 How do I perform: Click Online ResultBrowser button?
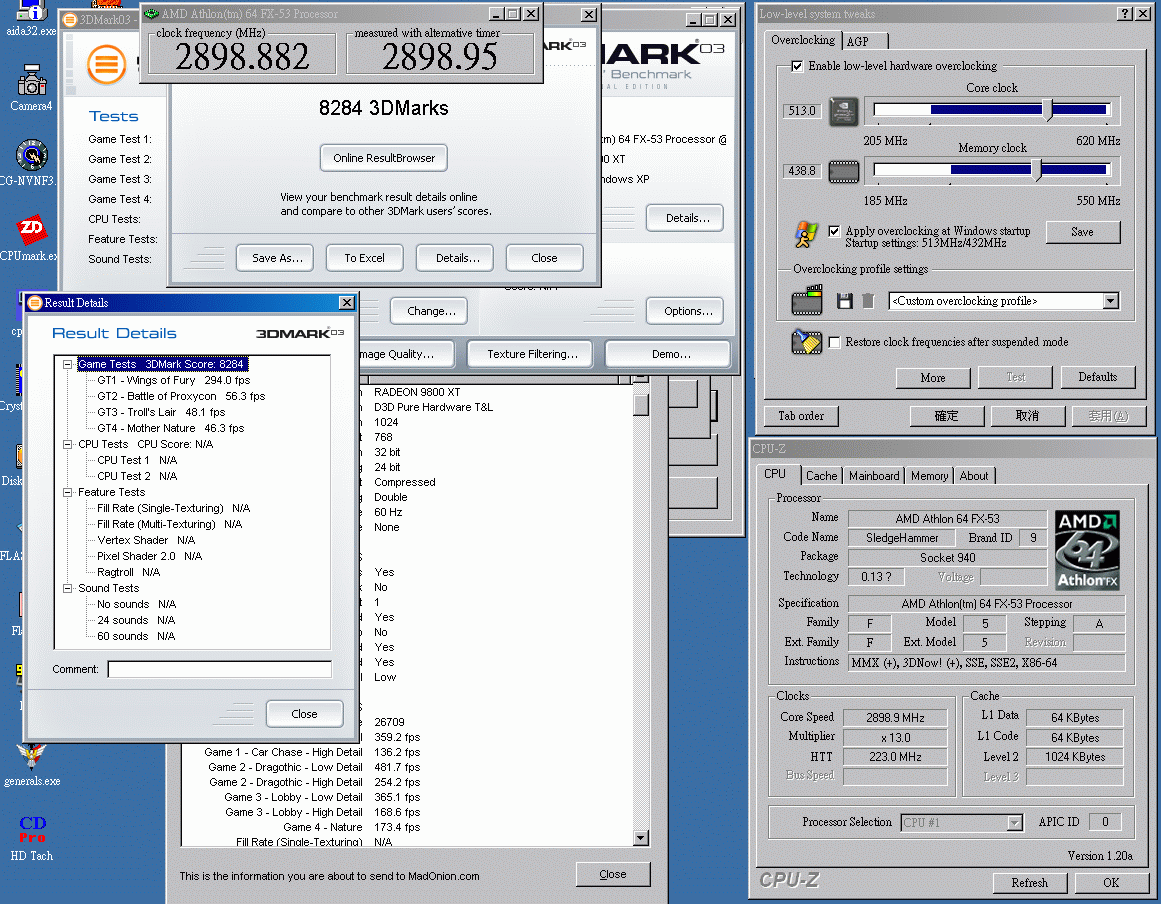[384, 158]
